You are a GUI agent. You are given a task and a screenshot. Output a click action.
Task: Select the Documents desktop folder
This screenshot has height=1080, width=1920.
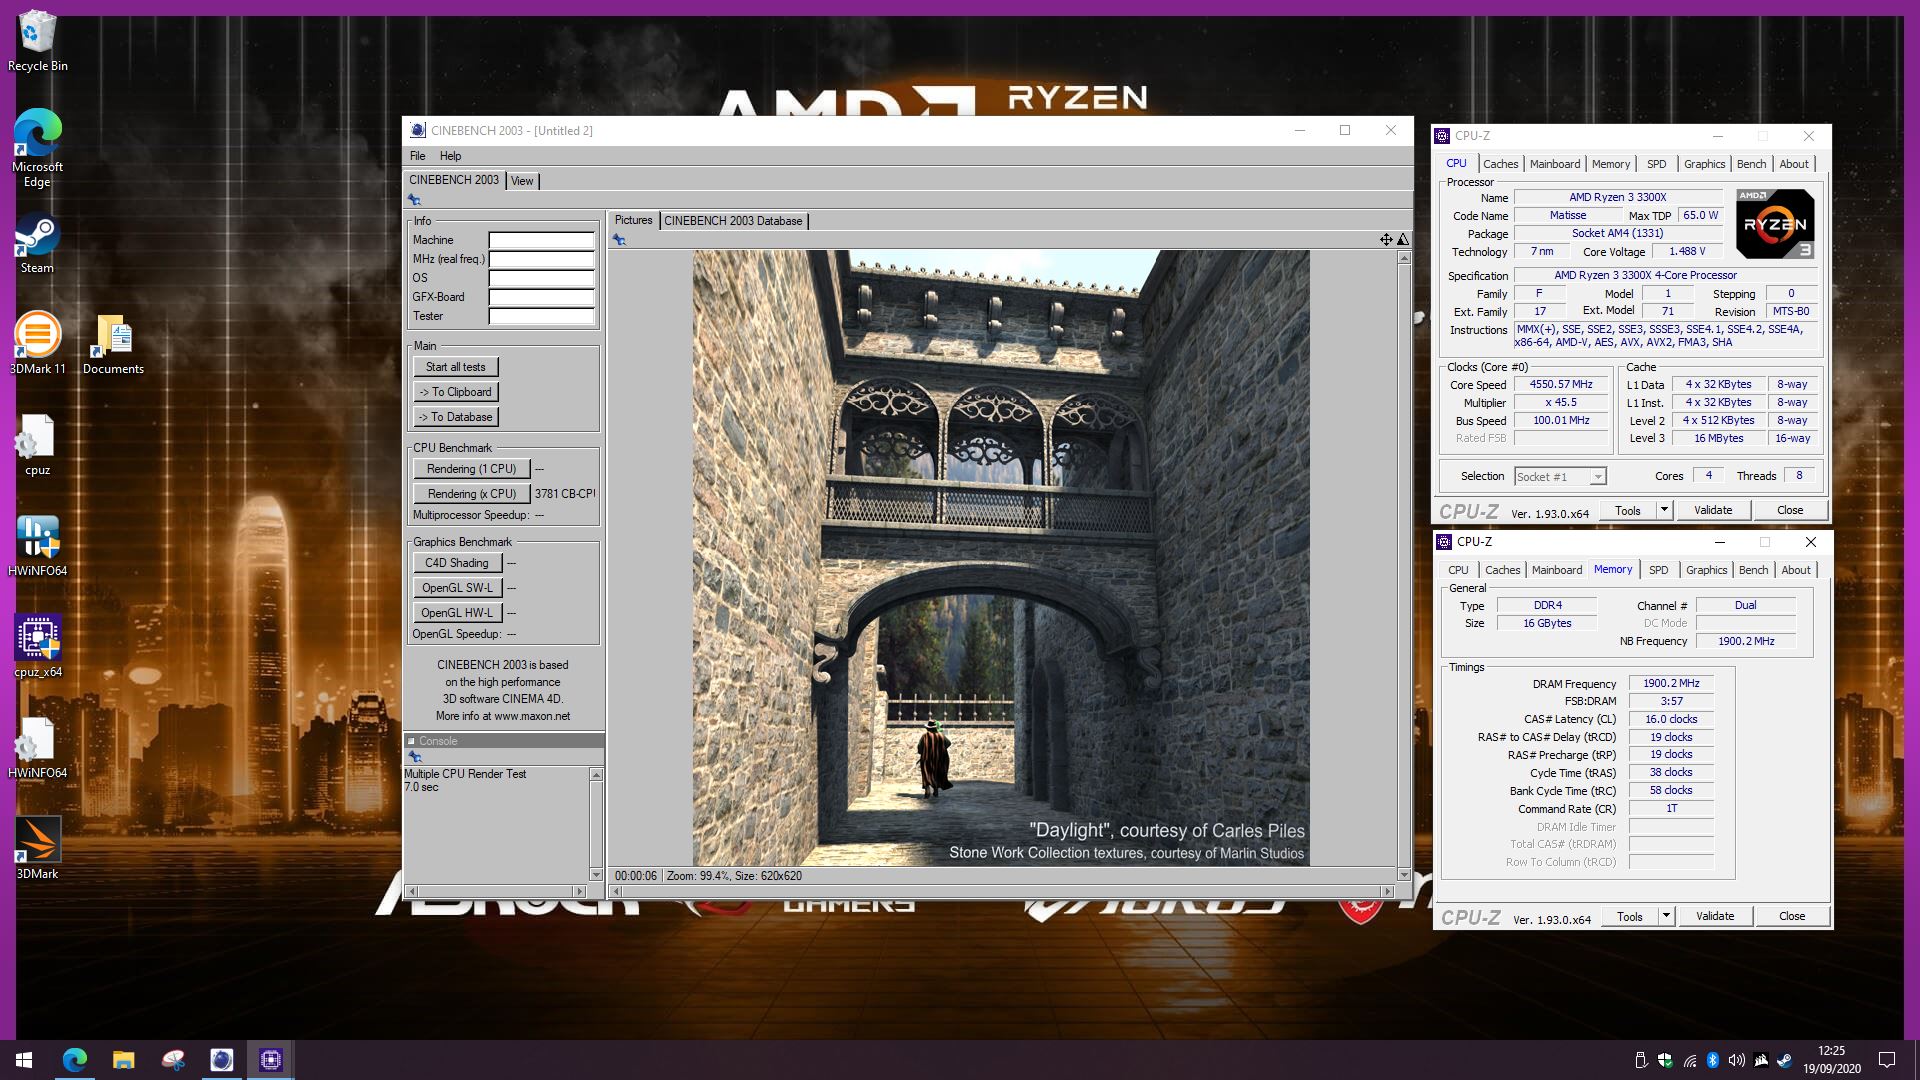click(113, 343)
